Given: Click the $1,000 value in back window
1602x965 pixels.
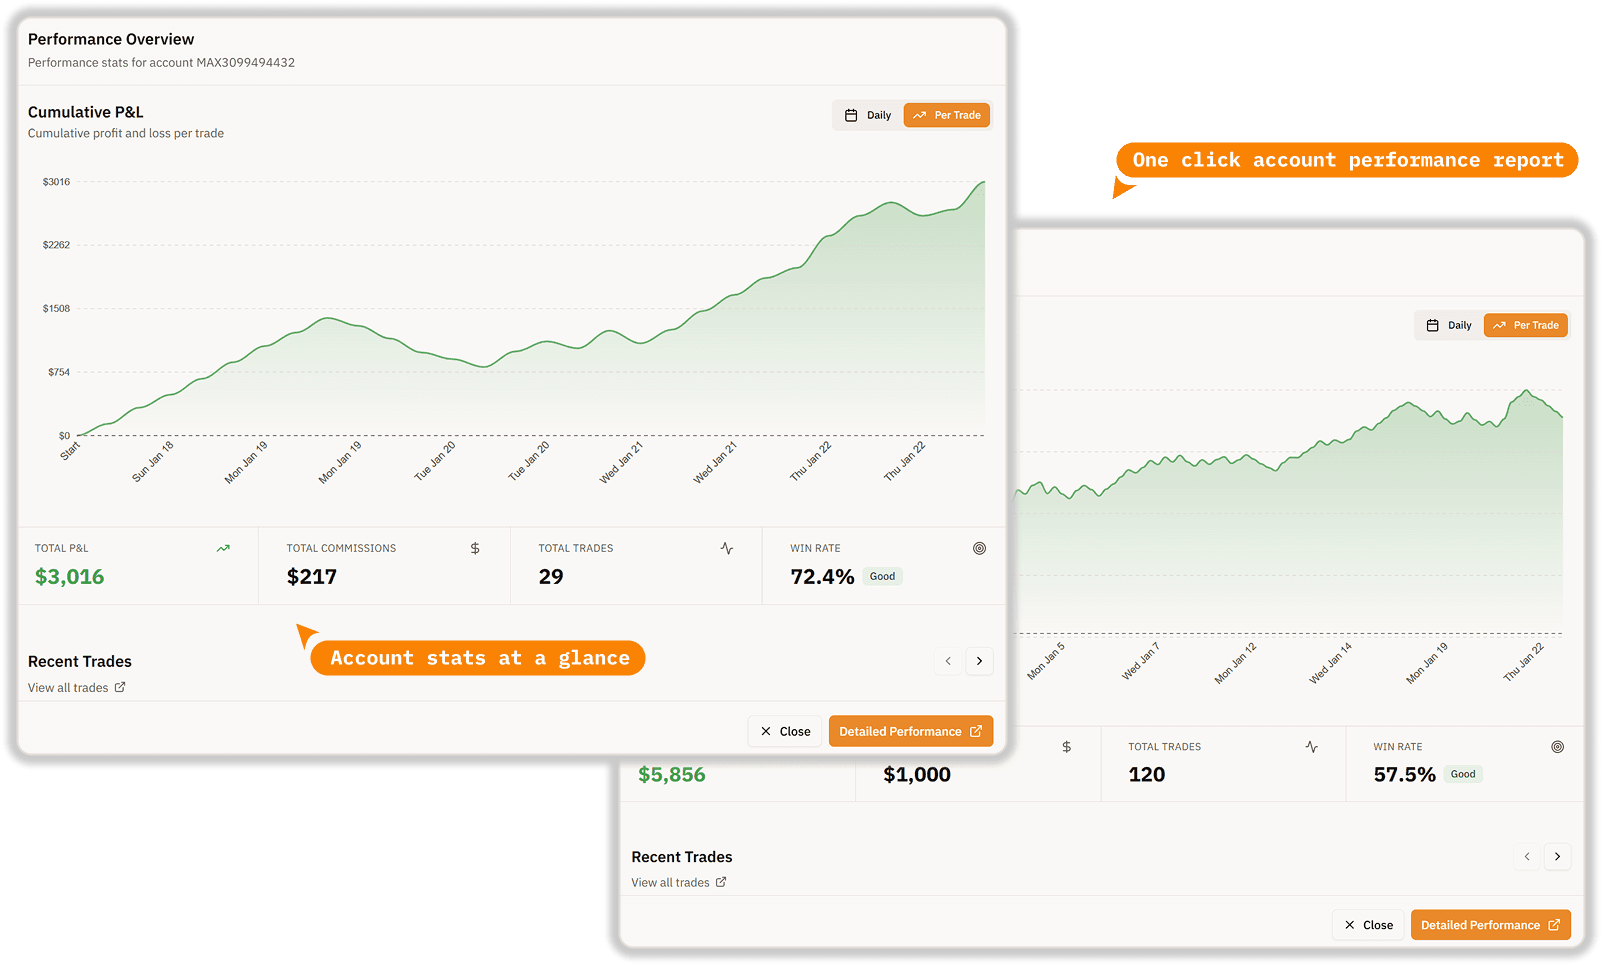Looking at the screenshot, I should point(917,775).
